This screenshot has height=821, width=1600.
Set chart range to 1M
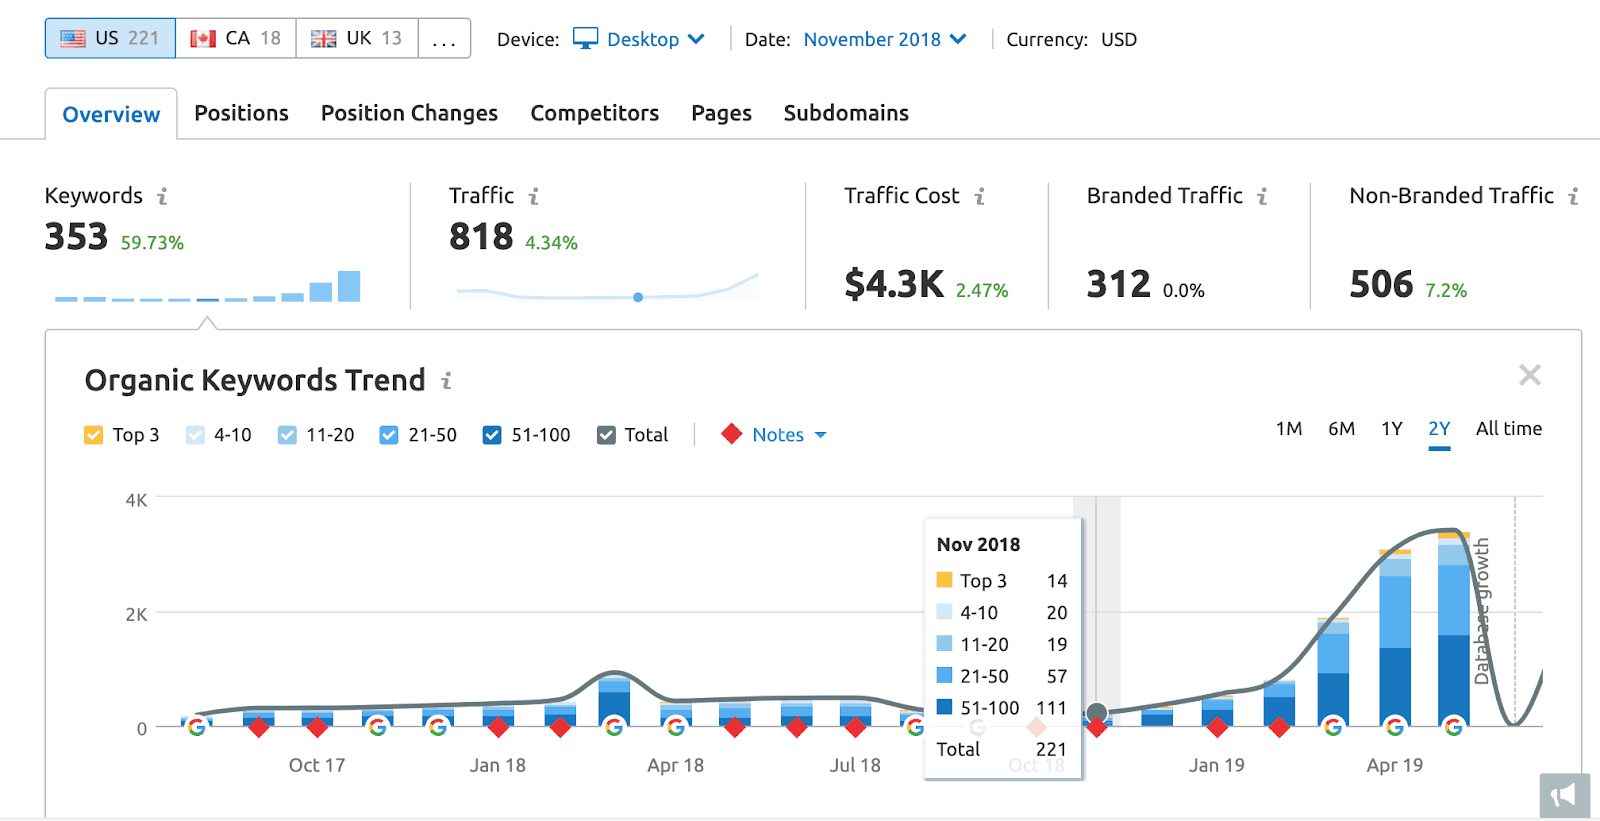[x=1289, y=429]
